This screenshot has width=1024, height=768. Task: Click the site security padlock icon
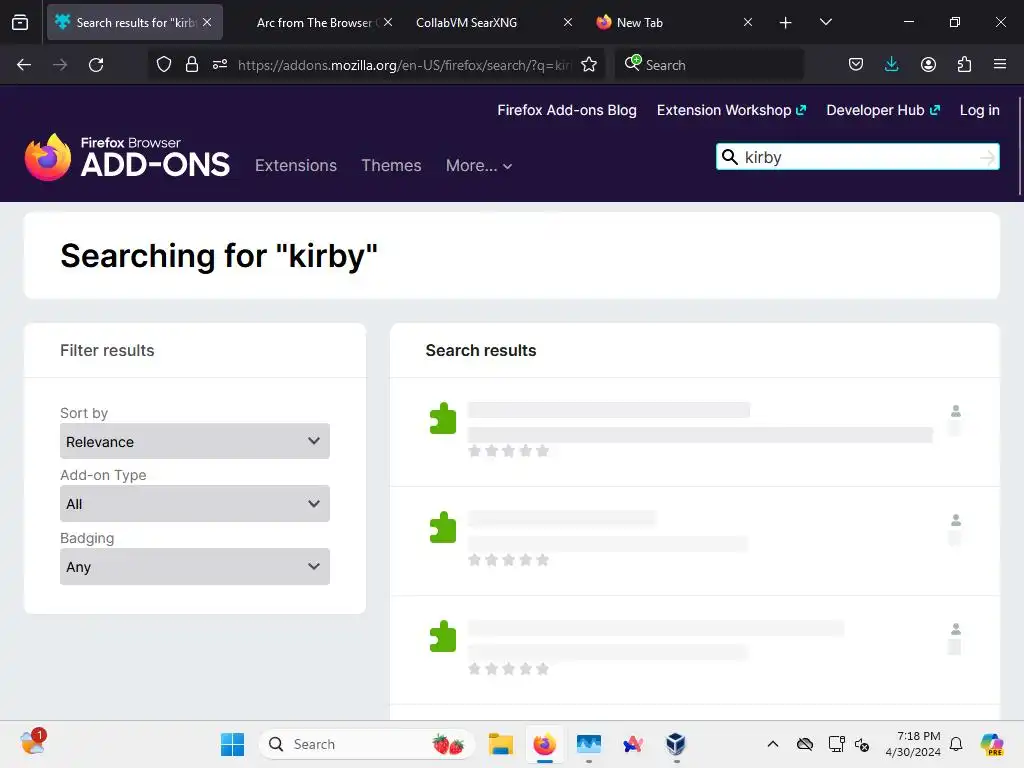[x=191, y=65]
